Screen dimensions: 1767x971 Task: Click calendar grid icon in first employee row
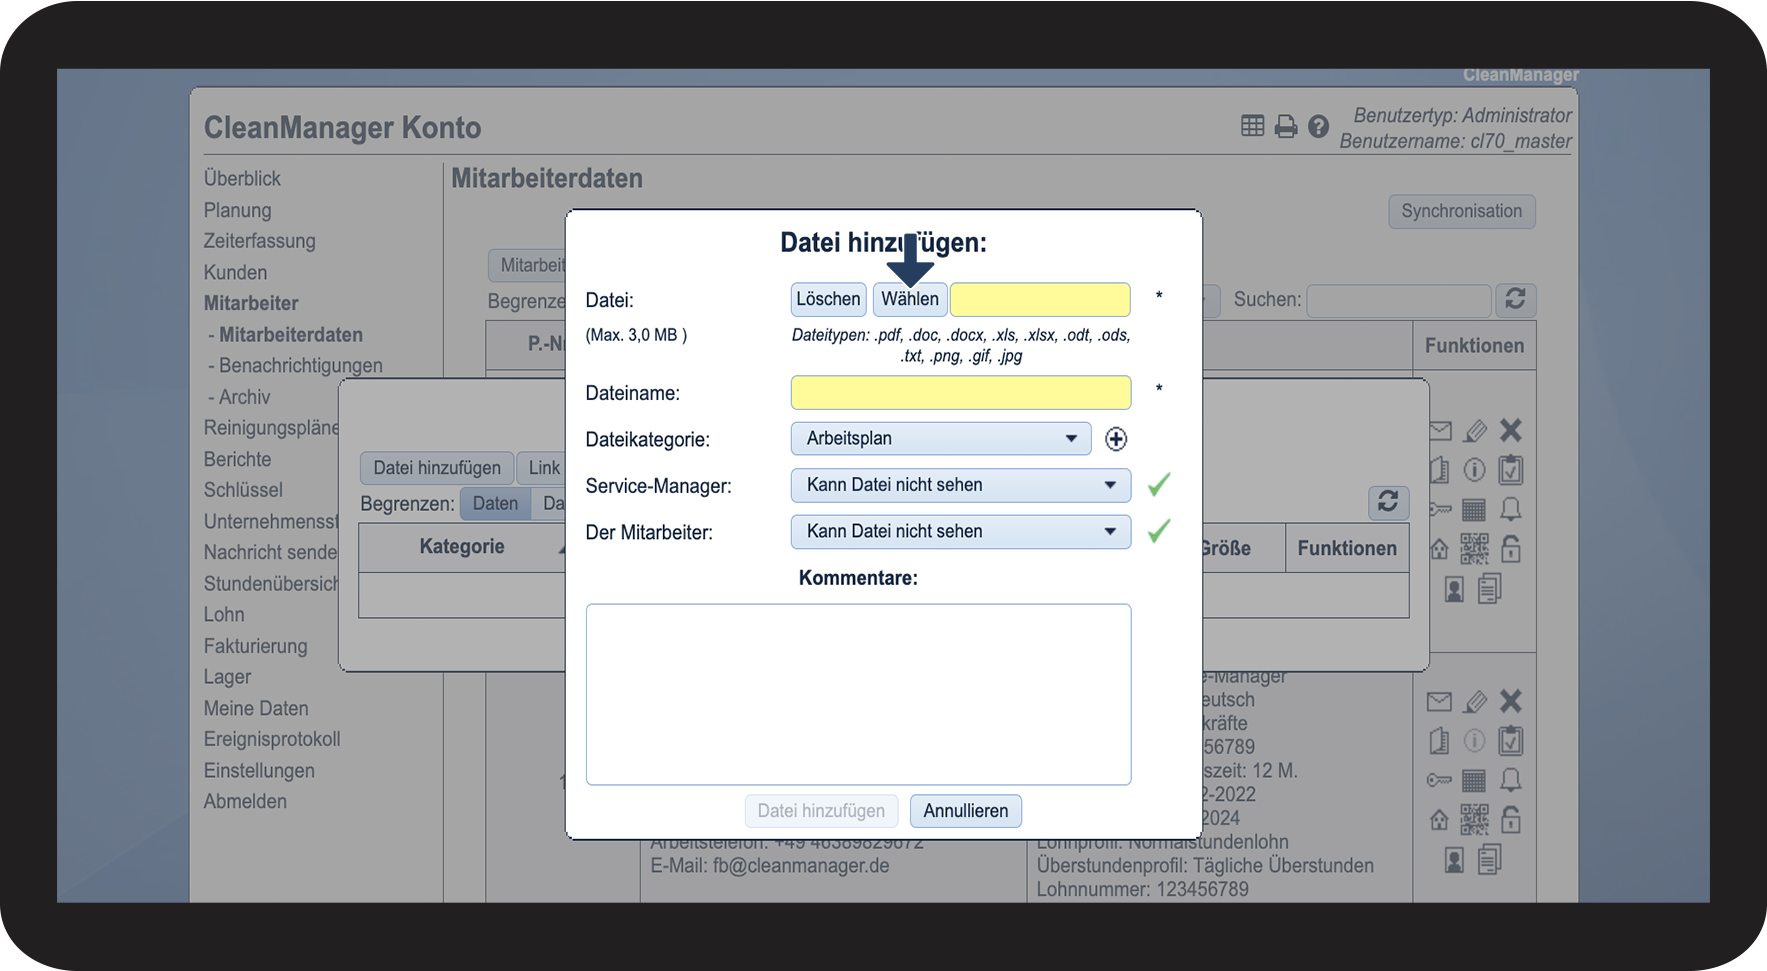point(1474,509)
